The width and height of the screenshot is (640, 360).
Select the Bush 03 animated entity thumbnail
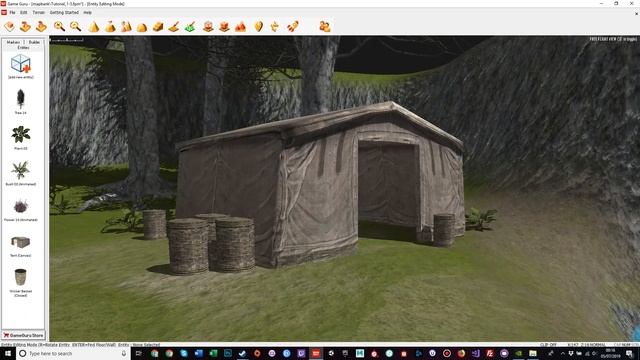20,171
